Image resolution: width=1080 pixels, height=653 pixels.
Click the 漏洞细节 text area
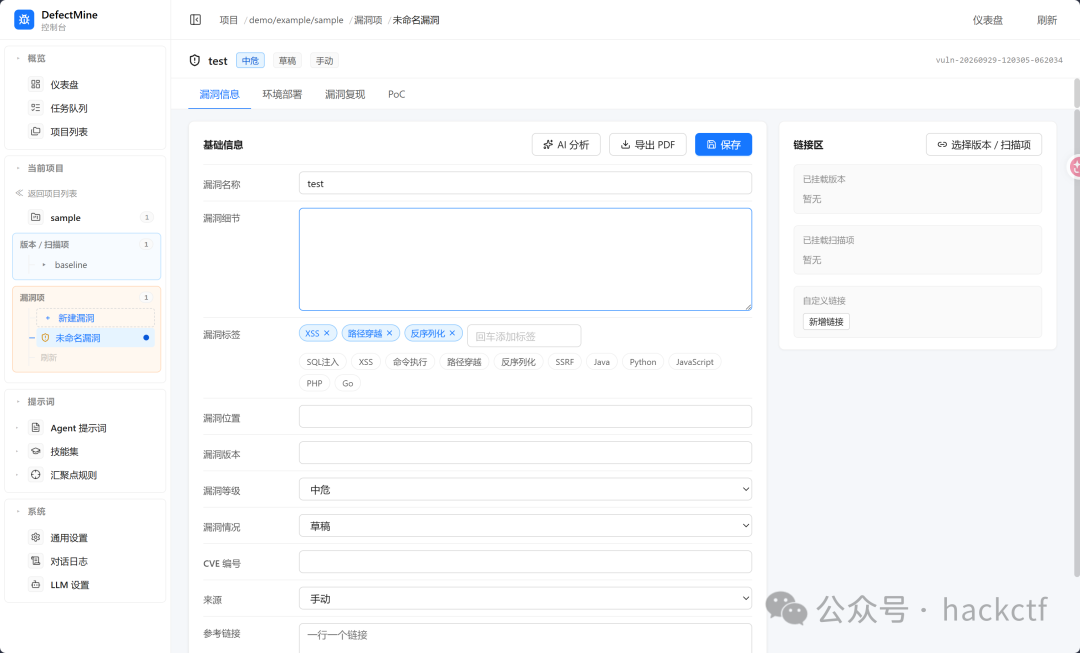525,260
